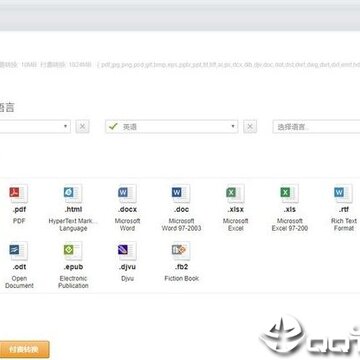Image resolution: width=360 pixels, height=360 pixels.
Task: Pick the .docx Microsoft Word icon
Action: pos(127,194)
